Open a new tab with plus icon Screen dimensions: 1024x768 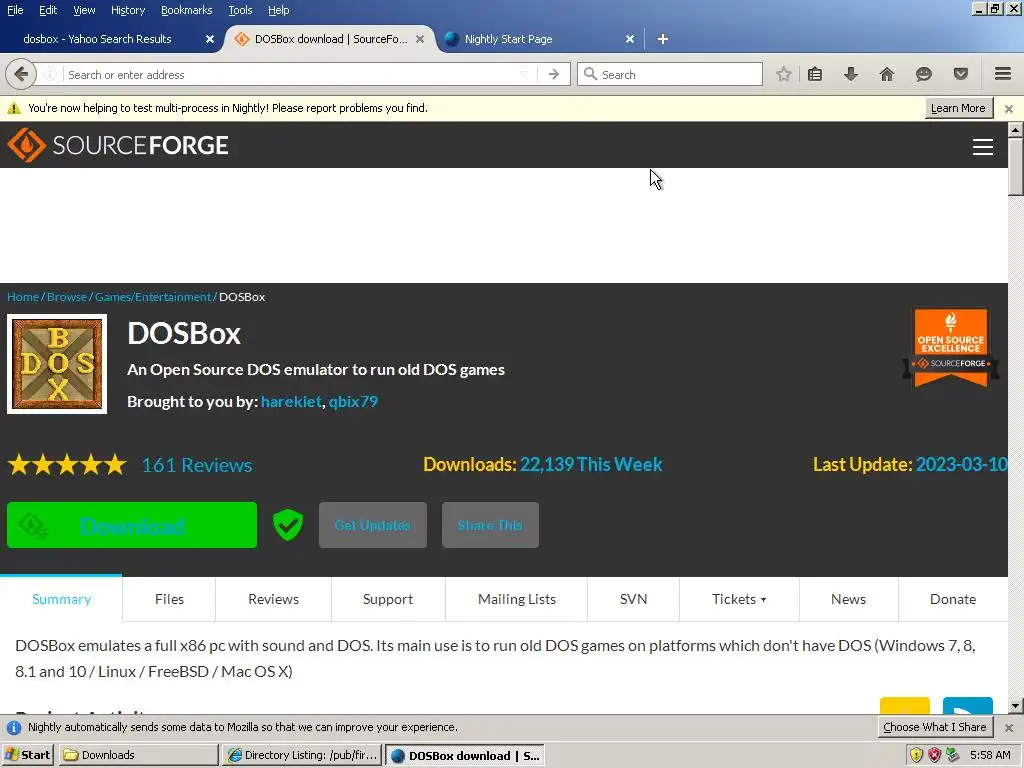[662, 39]
